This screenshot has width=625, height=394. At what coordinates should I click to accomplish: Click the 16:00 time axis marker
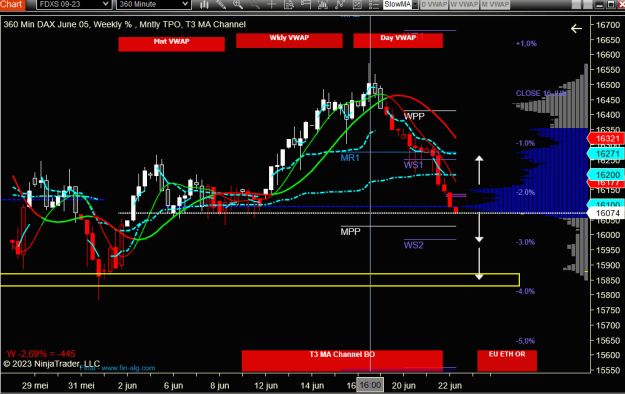370,385
